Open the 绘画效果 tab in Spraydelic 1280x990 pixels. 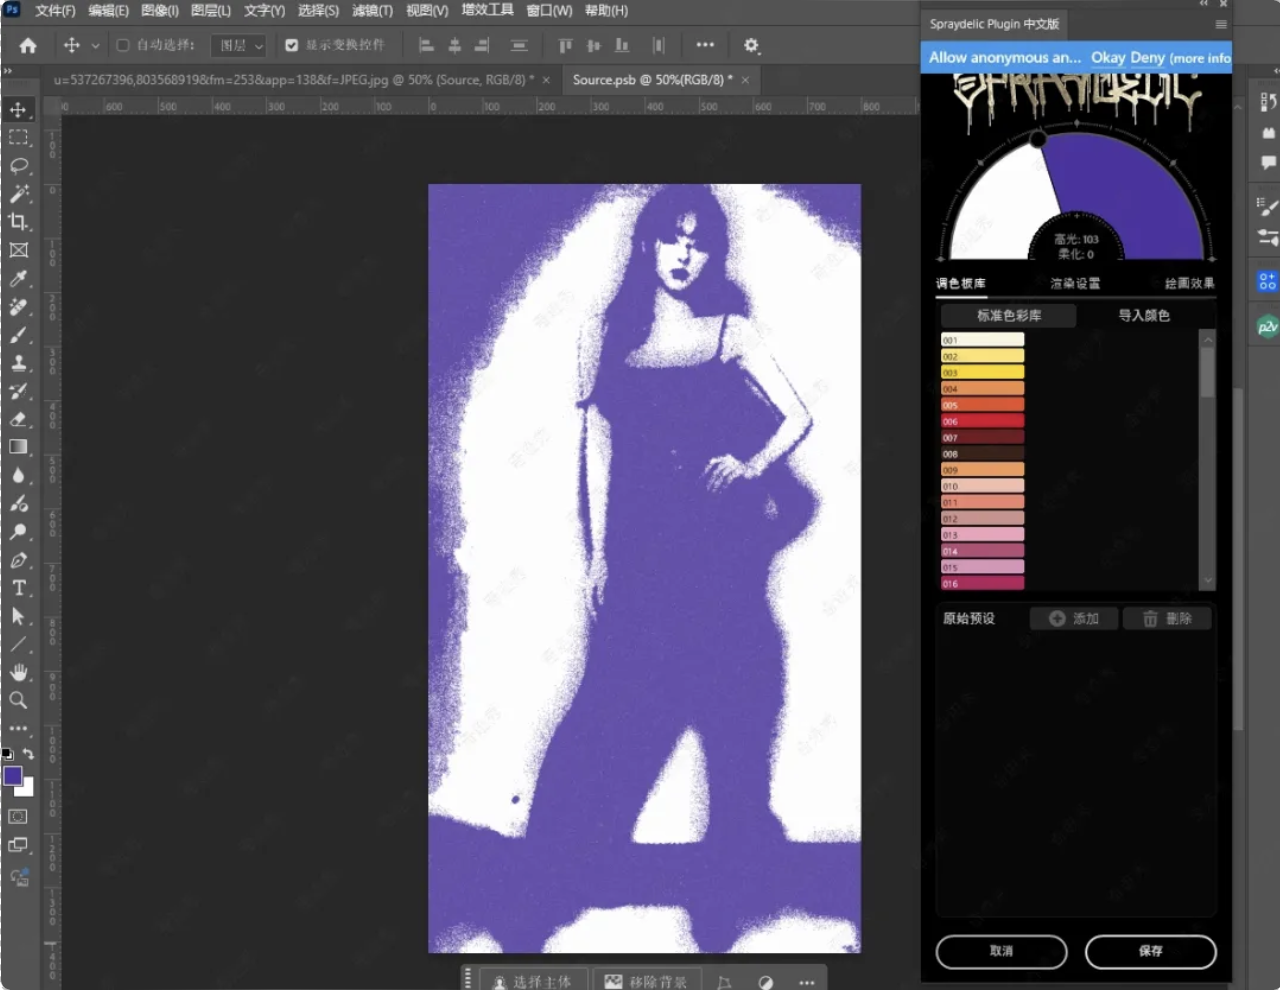[x=1189, y=284]
